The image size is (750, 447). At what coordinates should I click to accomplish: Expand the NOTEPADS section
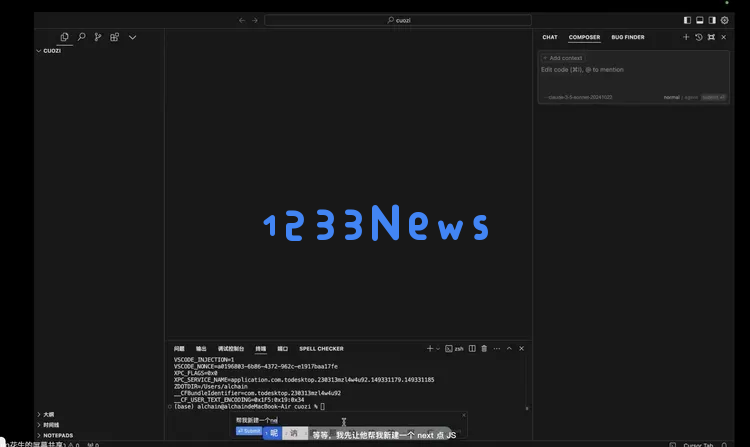99,436
